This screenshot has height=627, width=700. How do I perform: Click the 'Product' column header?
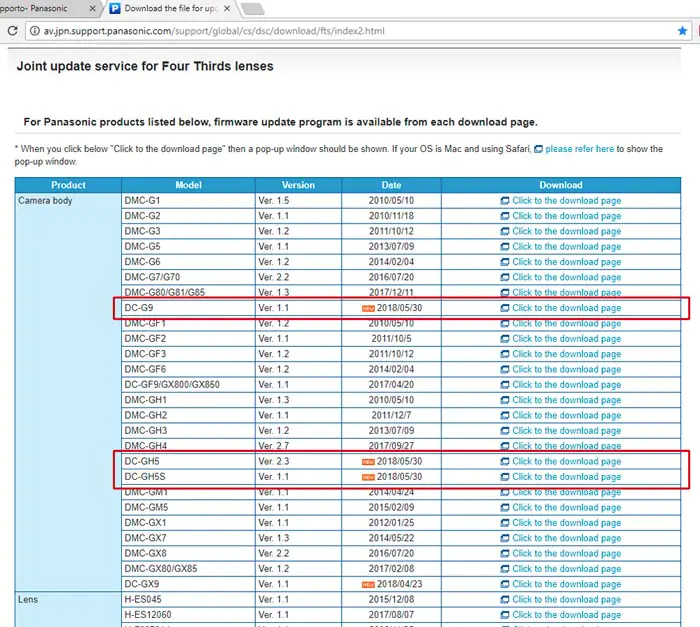68,185
